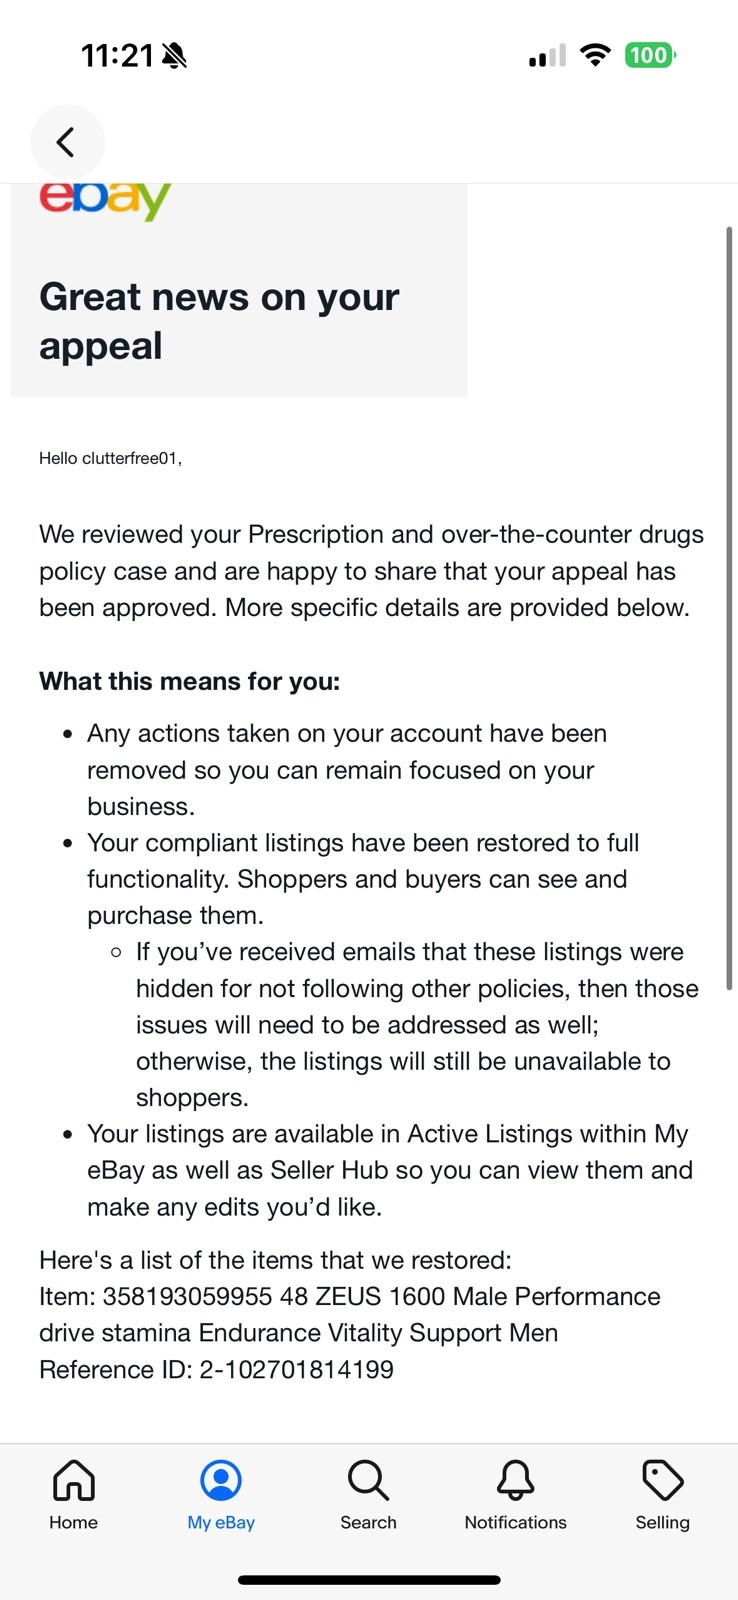Open the Search tab
Image resolution: width=738 pixels, height=1600 pixels.
pyautogui.click(x=368, y=1495)
